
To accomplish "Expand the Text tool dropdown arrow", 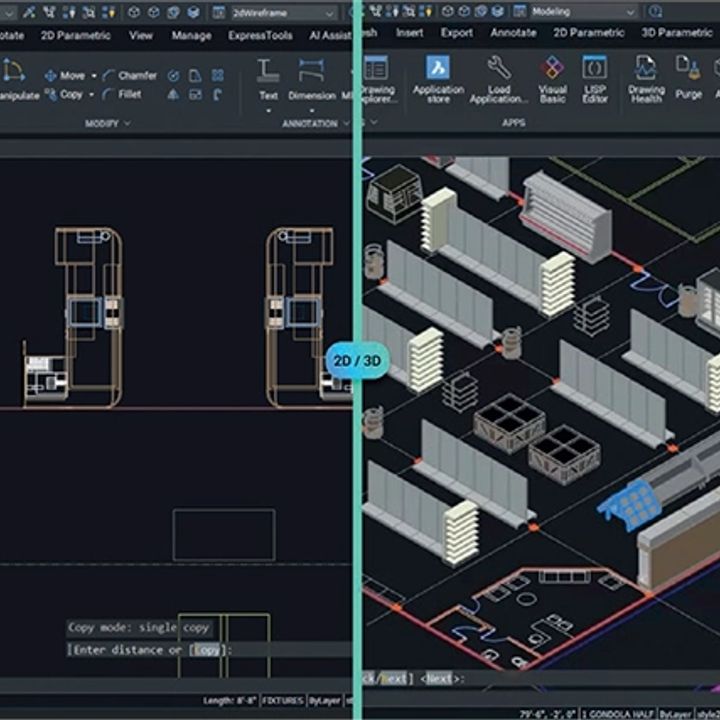I will click(268, 111).
